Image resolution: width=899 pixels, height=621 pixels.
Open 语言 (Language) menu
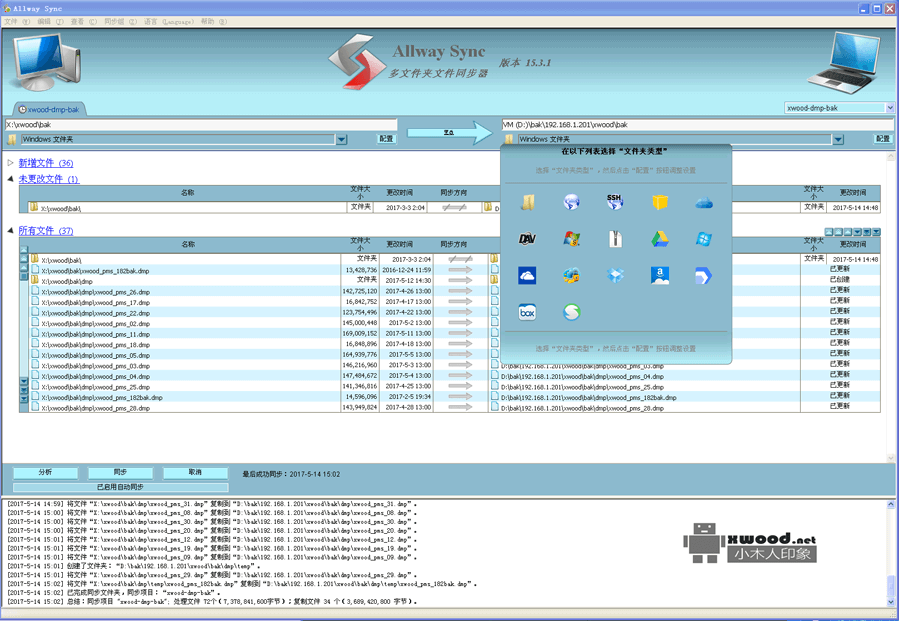pyautogui.click(x=169, y=22)
